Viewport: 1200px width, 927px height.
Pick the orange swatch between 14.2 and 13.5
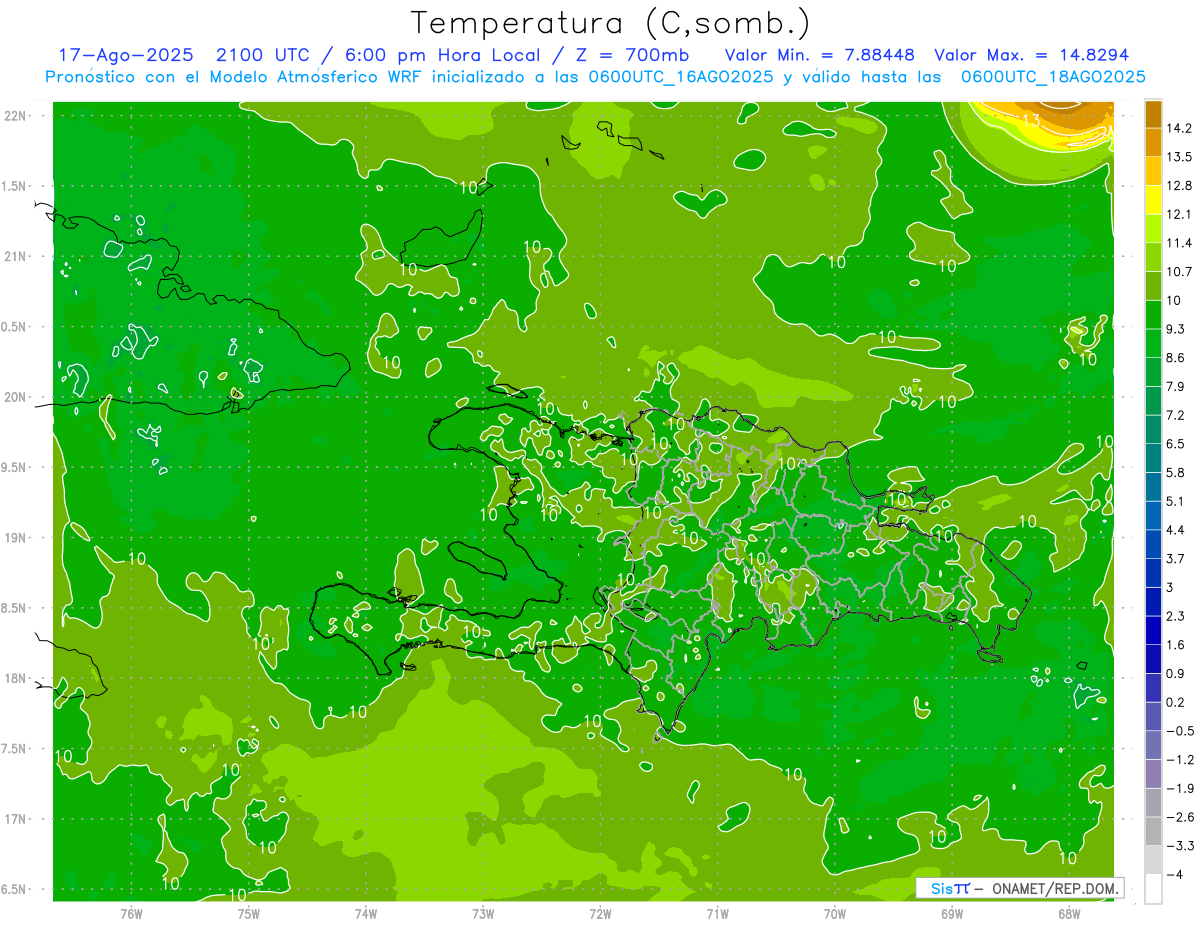(1153, 143)
